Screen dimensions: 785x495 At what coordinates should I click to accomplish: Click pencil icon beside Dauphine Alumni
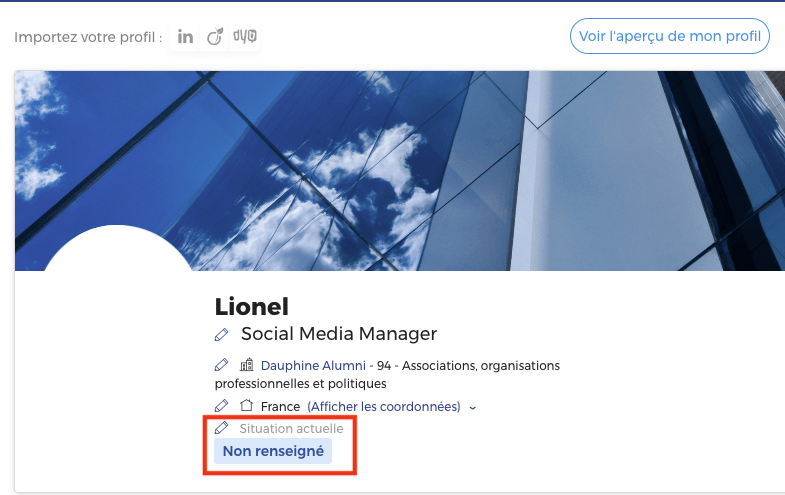tap(221, 365)
